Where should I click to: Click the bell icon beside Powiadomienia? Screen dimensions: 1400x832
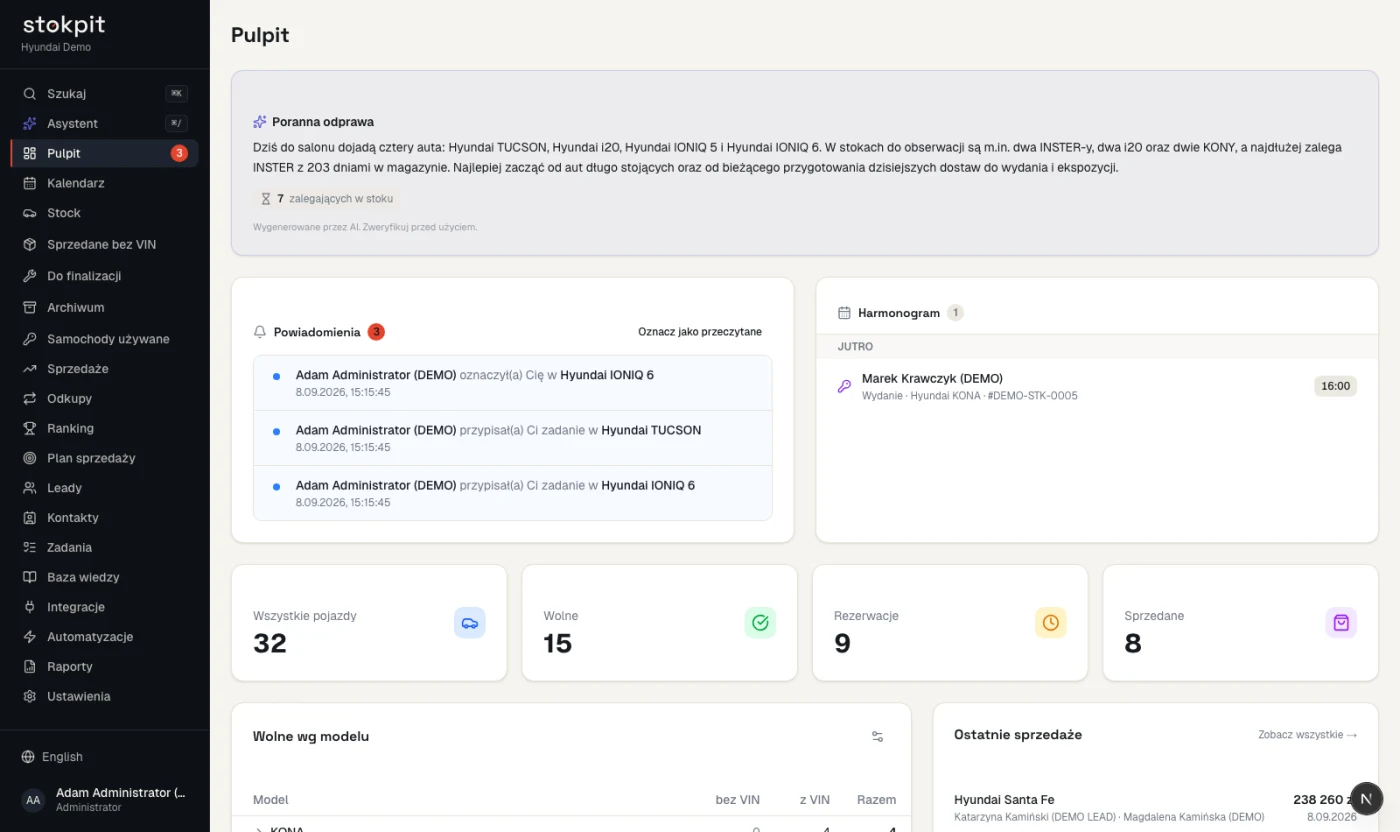point(260,332)
